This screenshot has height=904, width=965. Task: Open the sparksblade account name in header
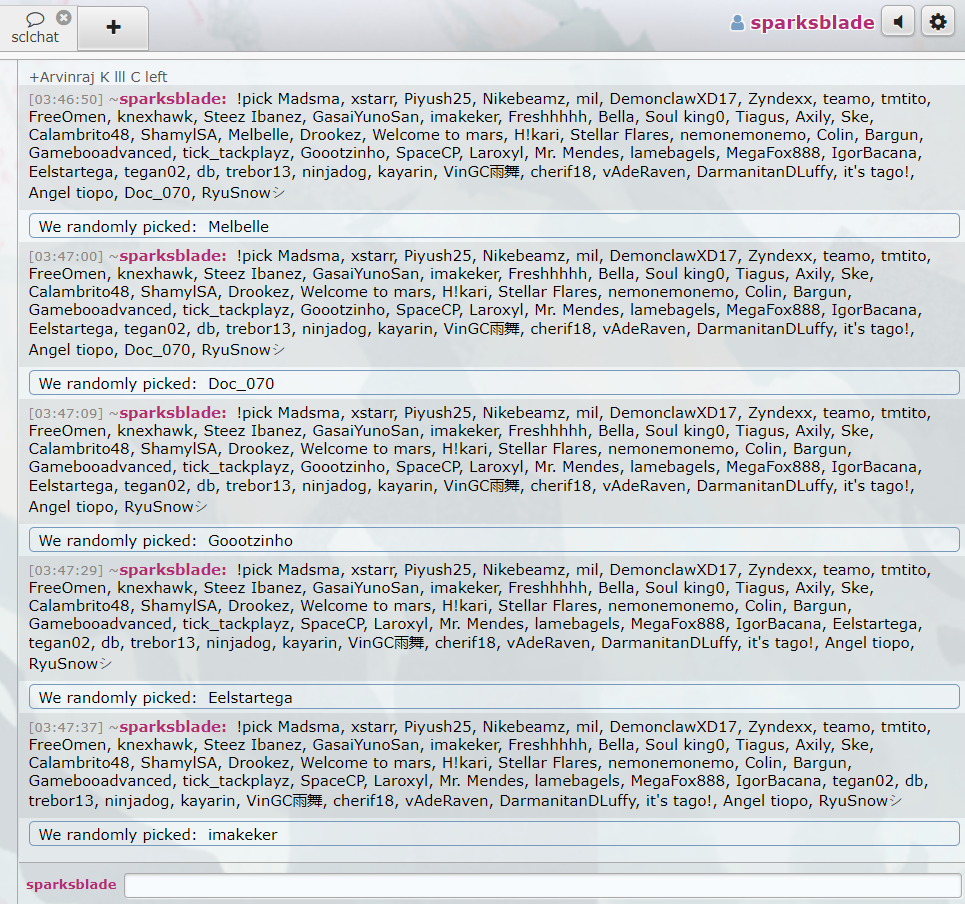[x=812, y=23]
